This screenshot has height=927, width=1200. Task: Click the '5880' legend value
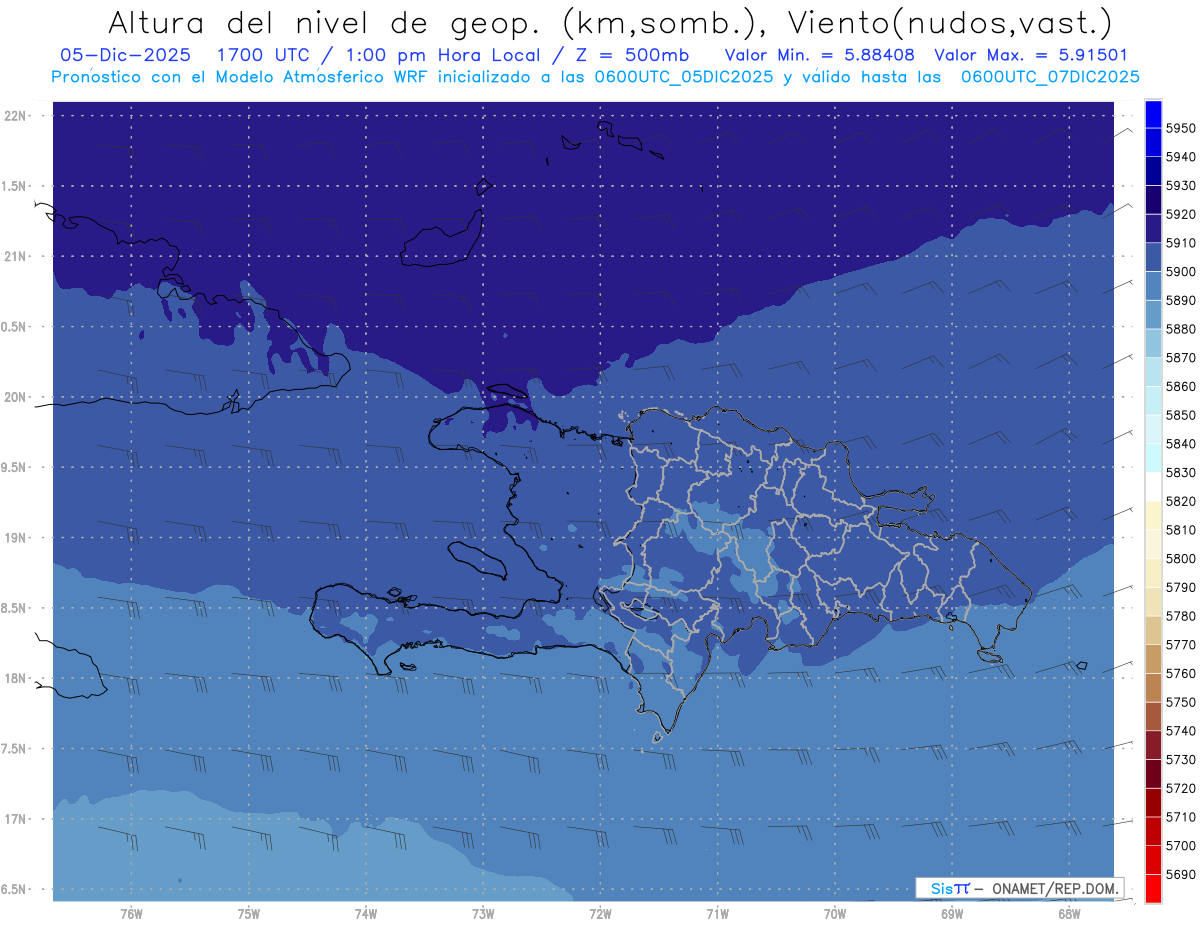1181,329
